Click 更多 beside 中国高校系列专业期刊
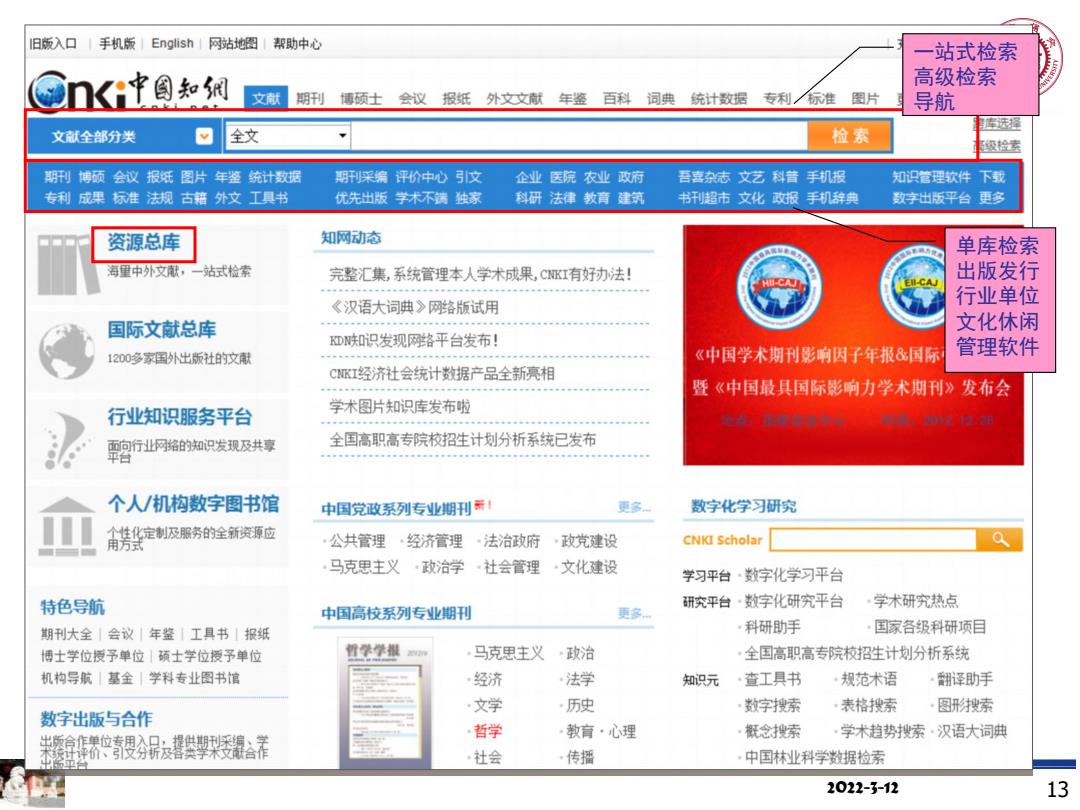The image size is (1080, 810). coord(634,613)
